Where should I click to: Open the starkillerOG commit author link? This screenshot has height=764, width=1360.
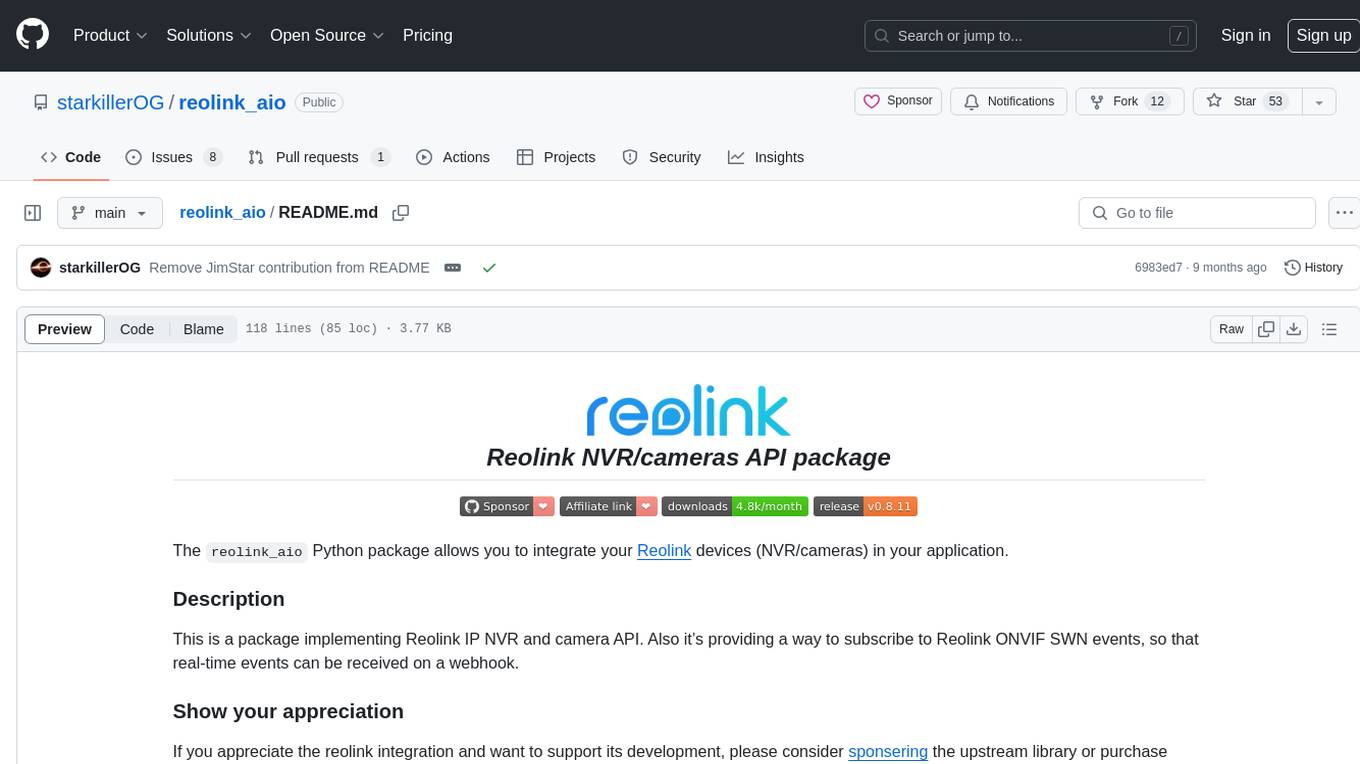[x=100, y=268]
